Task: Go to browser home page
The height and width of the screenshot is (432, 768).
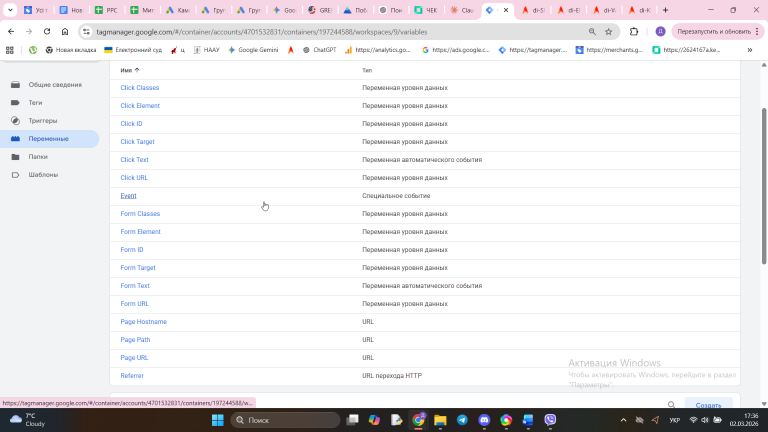Action: [65, 31]
